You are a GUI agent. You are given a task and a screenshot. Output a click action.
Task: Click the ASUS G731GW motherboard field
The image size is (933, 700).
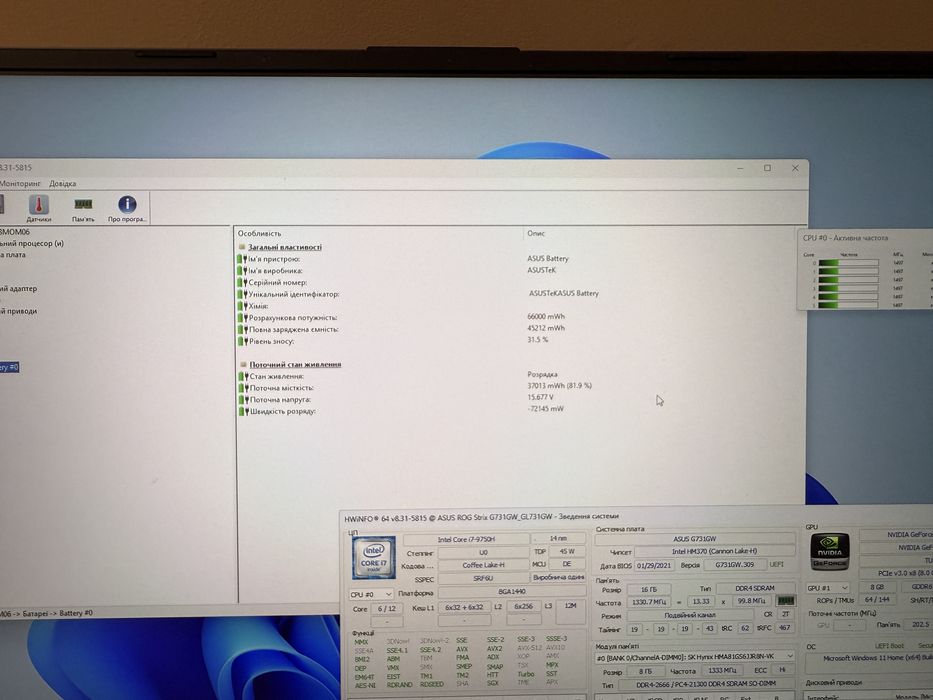pyautogui.click(x=694, y=539)
